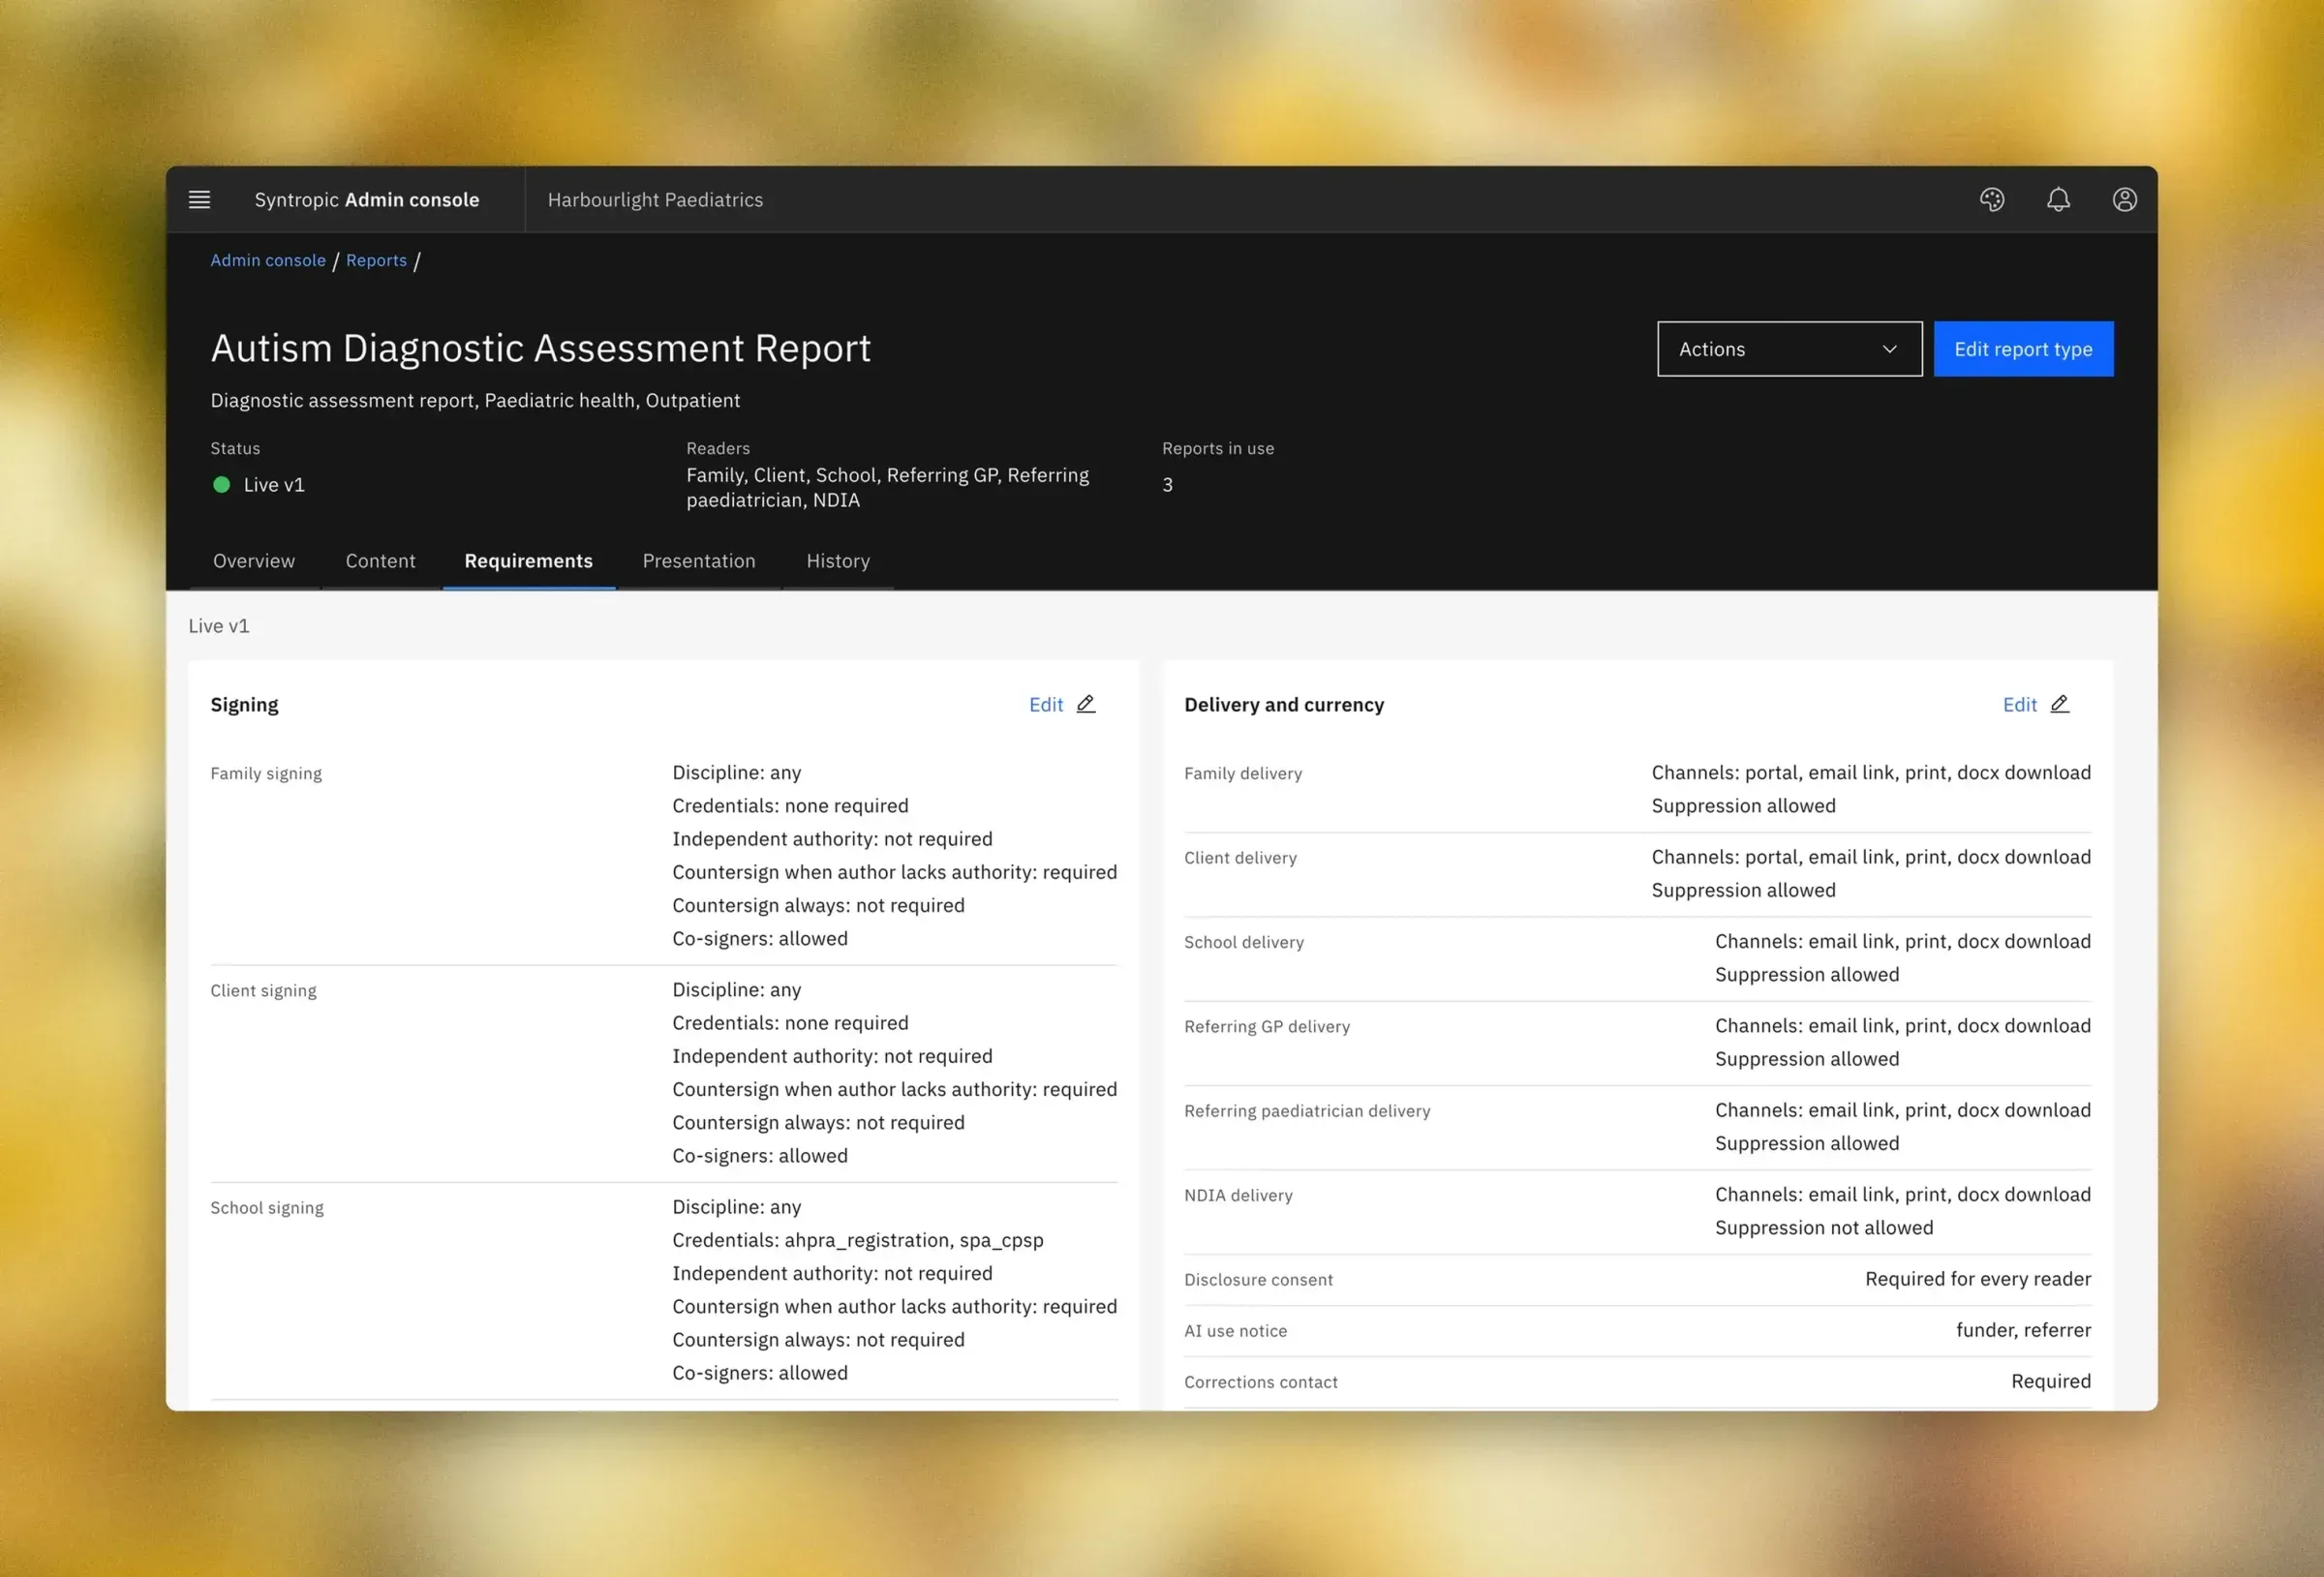
Task: Select the Client delivery row label
Action: pos(1240,858)
